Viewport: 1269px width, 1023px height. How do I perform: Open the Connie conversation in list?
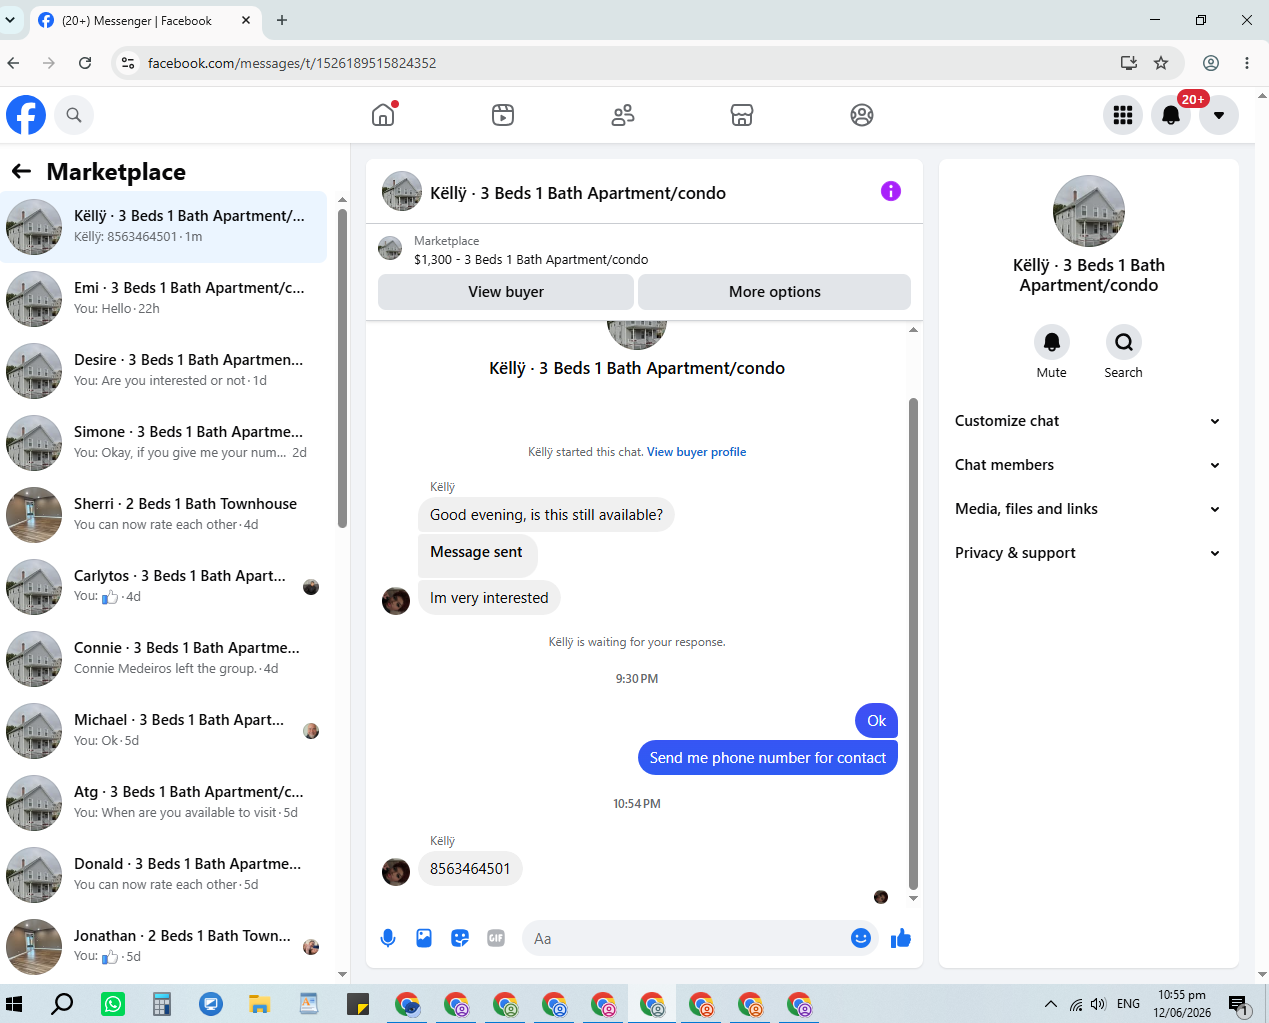tap(164, 659)
